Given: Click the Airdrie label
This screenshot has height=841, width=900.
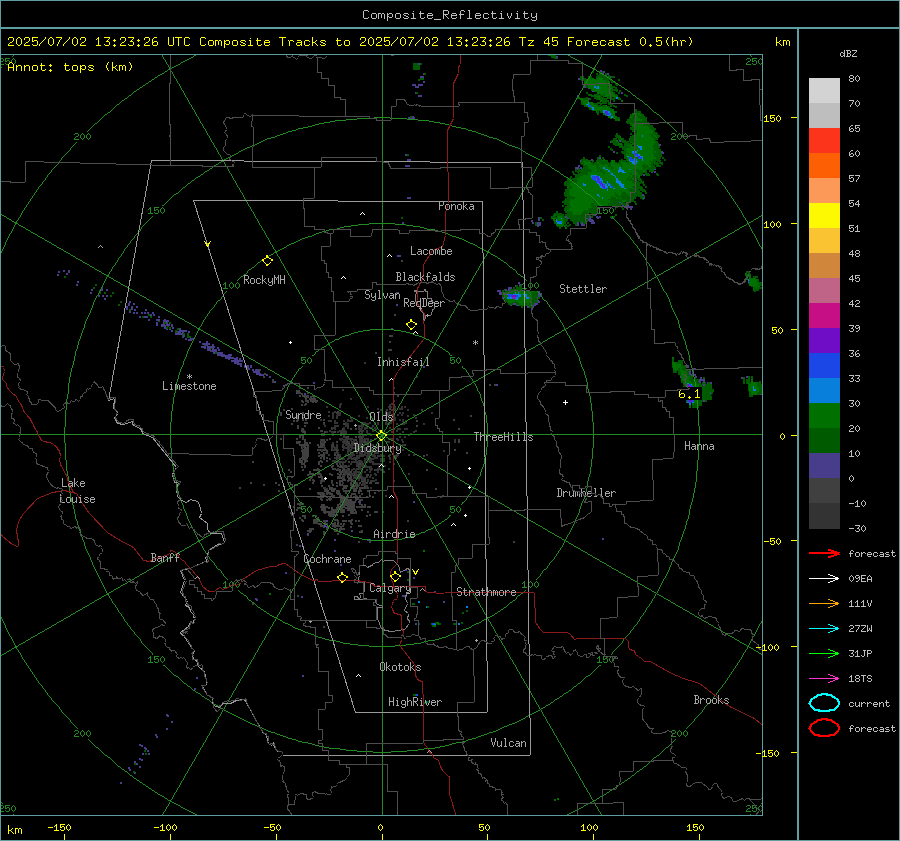Looking at the screenshot, I should point(394,534).
